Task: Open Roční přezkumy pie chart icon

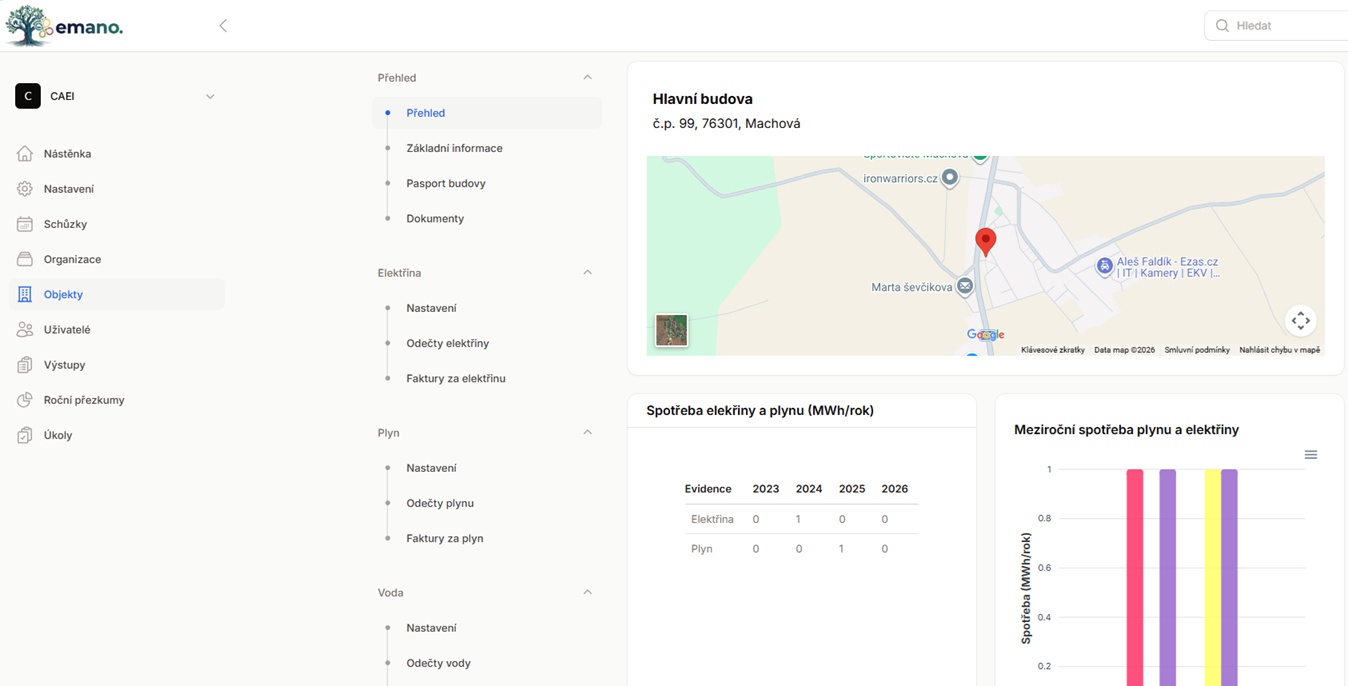Action: coord(25,400)
